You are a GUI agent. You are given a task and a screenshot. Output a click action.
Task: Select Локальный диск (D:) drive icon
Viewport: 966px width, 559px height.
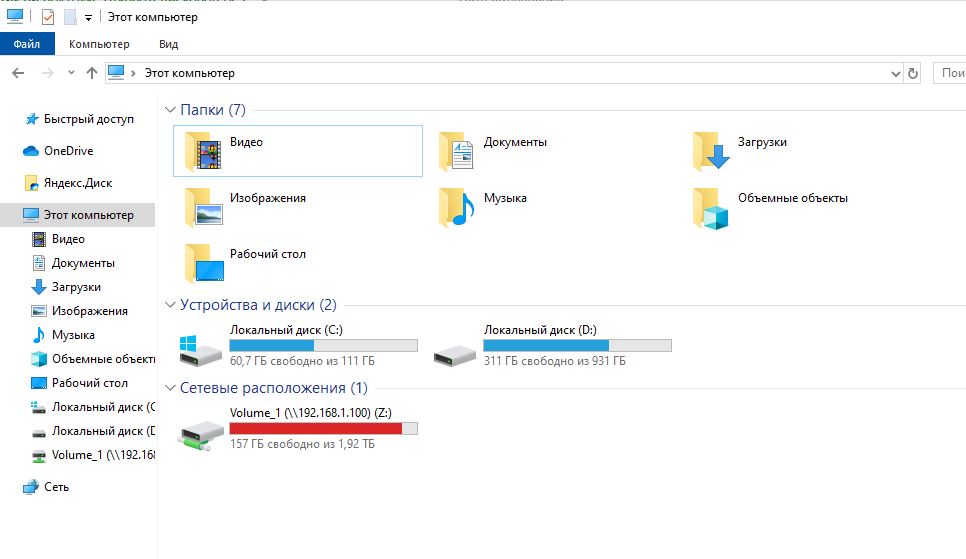(455, 350)
